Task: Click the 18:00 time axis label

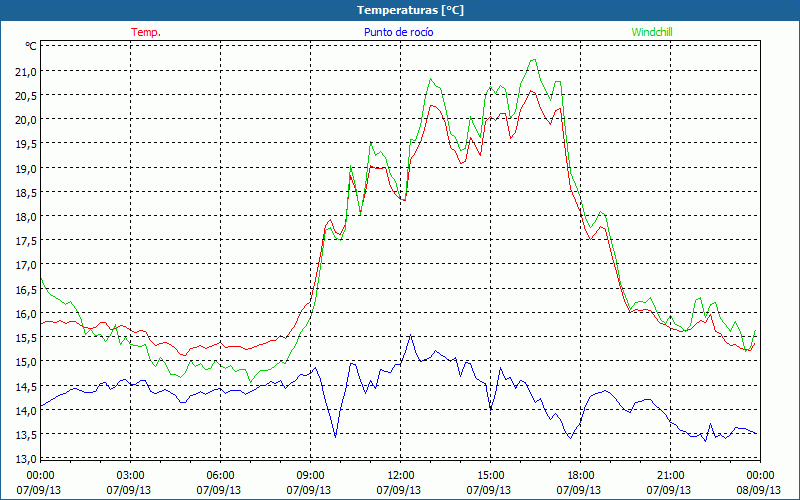Action: coord(581,476)
